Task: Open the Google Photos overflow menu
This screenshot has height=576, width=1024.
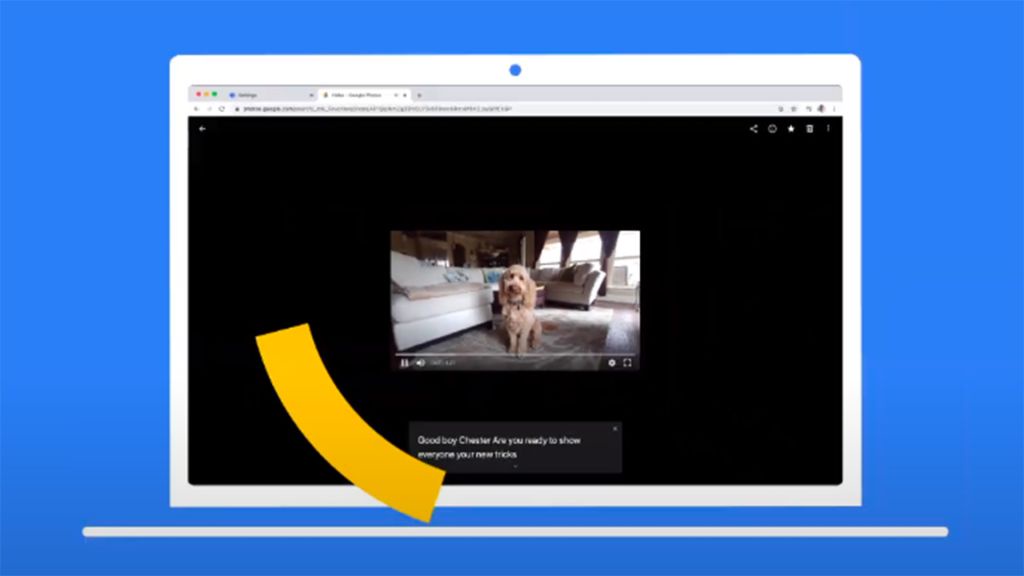Action: (x=828, y=129)
